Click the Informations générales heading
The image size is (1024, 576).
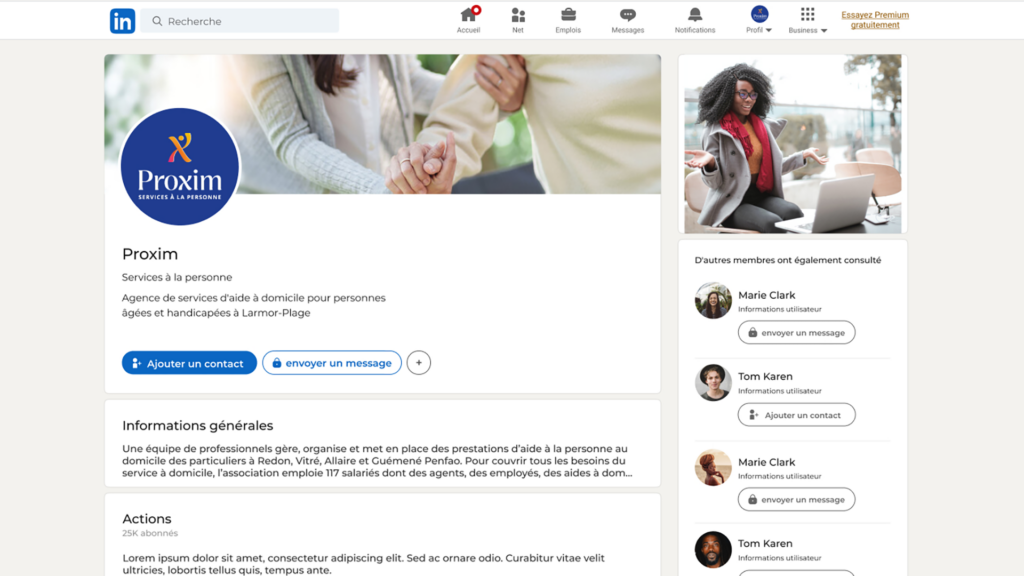[197, 426]
